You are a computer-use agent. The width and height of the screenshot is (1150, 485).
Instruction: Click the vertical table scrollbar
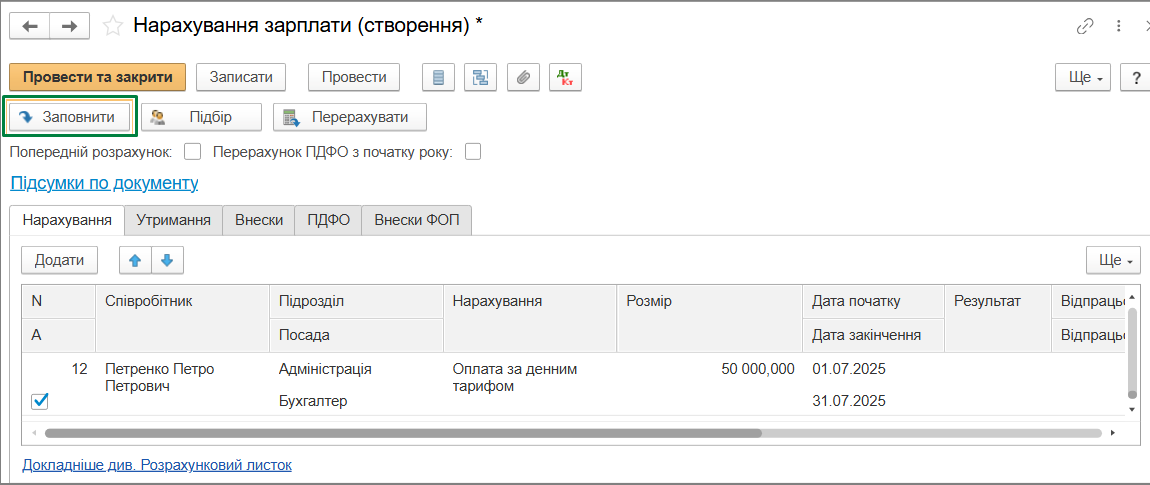pos(1132,352)
